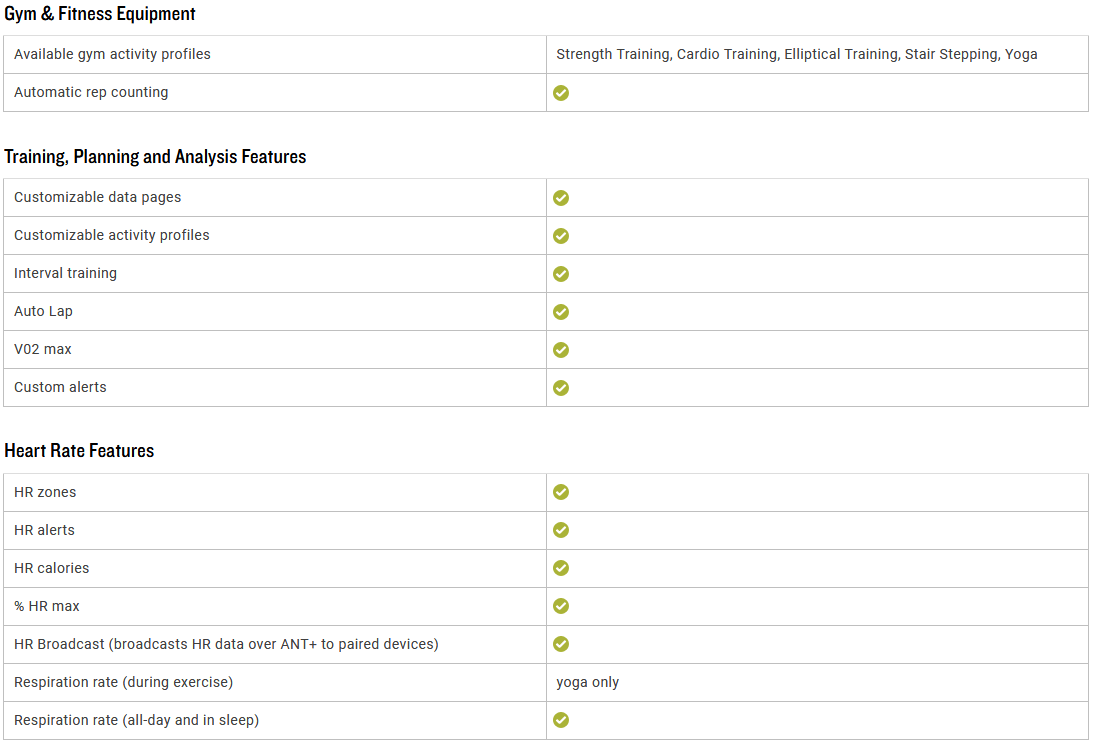The height and width of the screenshot is (745, 1097).
Task: Click the all-day Respiration rate checkmark icon
Action: pyautogui.click(x=560, y=720)
